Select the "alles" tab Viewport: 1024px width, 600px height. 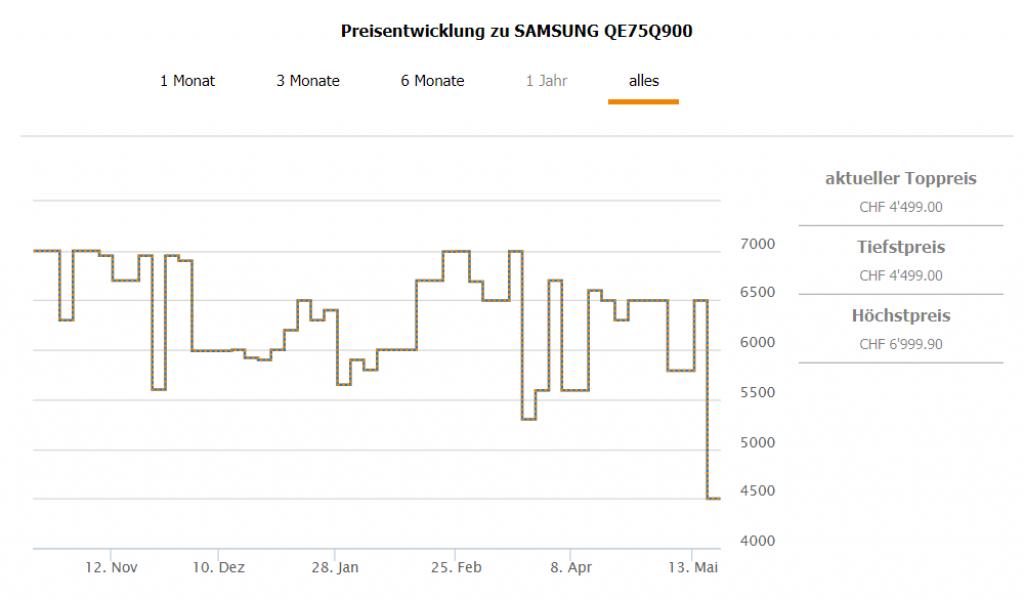[x=644, y=81]
